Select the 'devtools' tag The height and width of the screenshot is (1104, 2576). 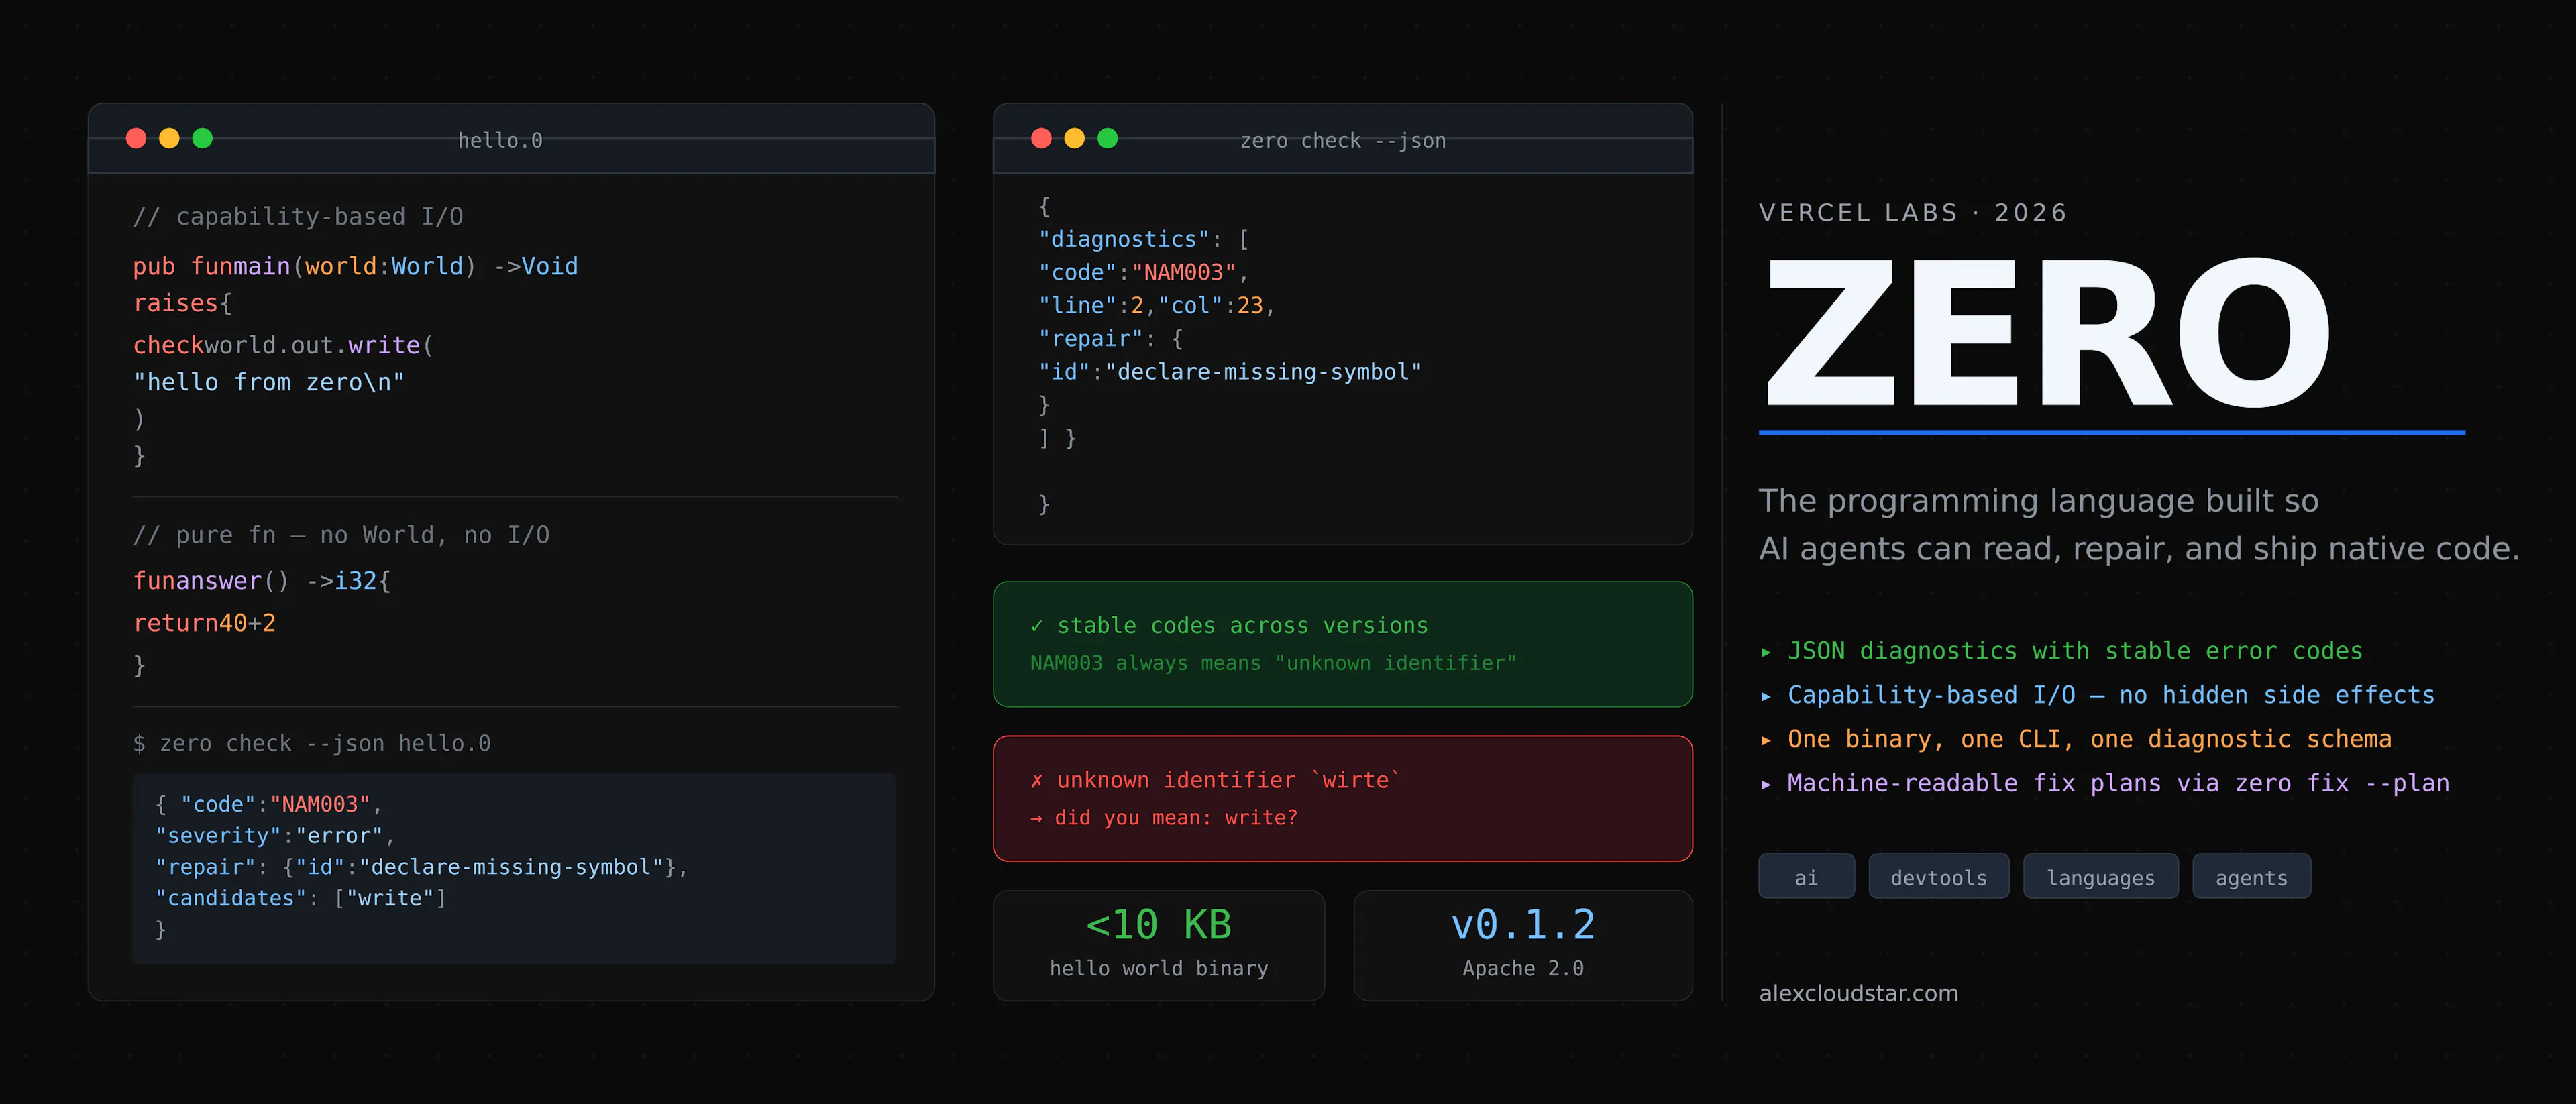point(1938,876)
